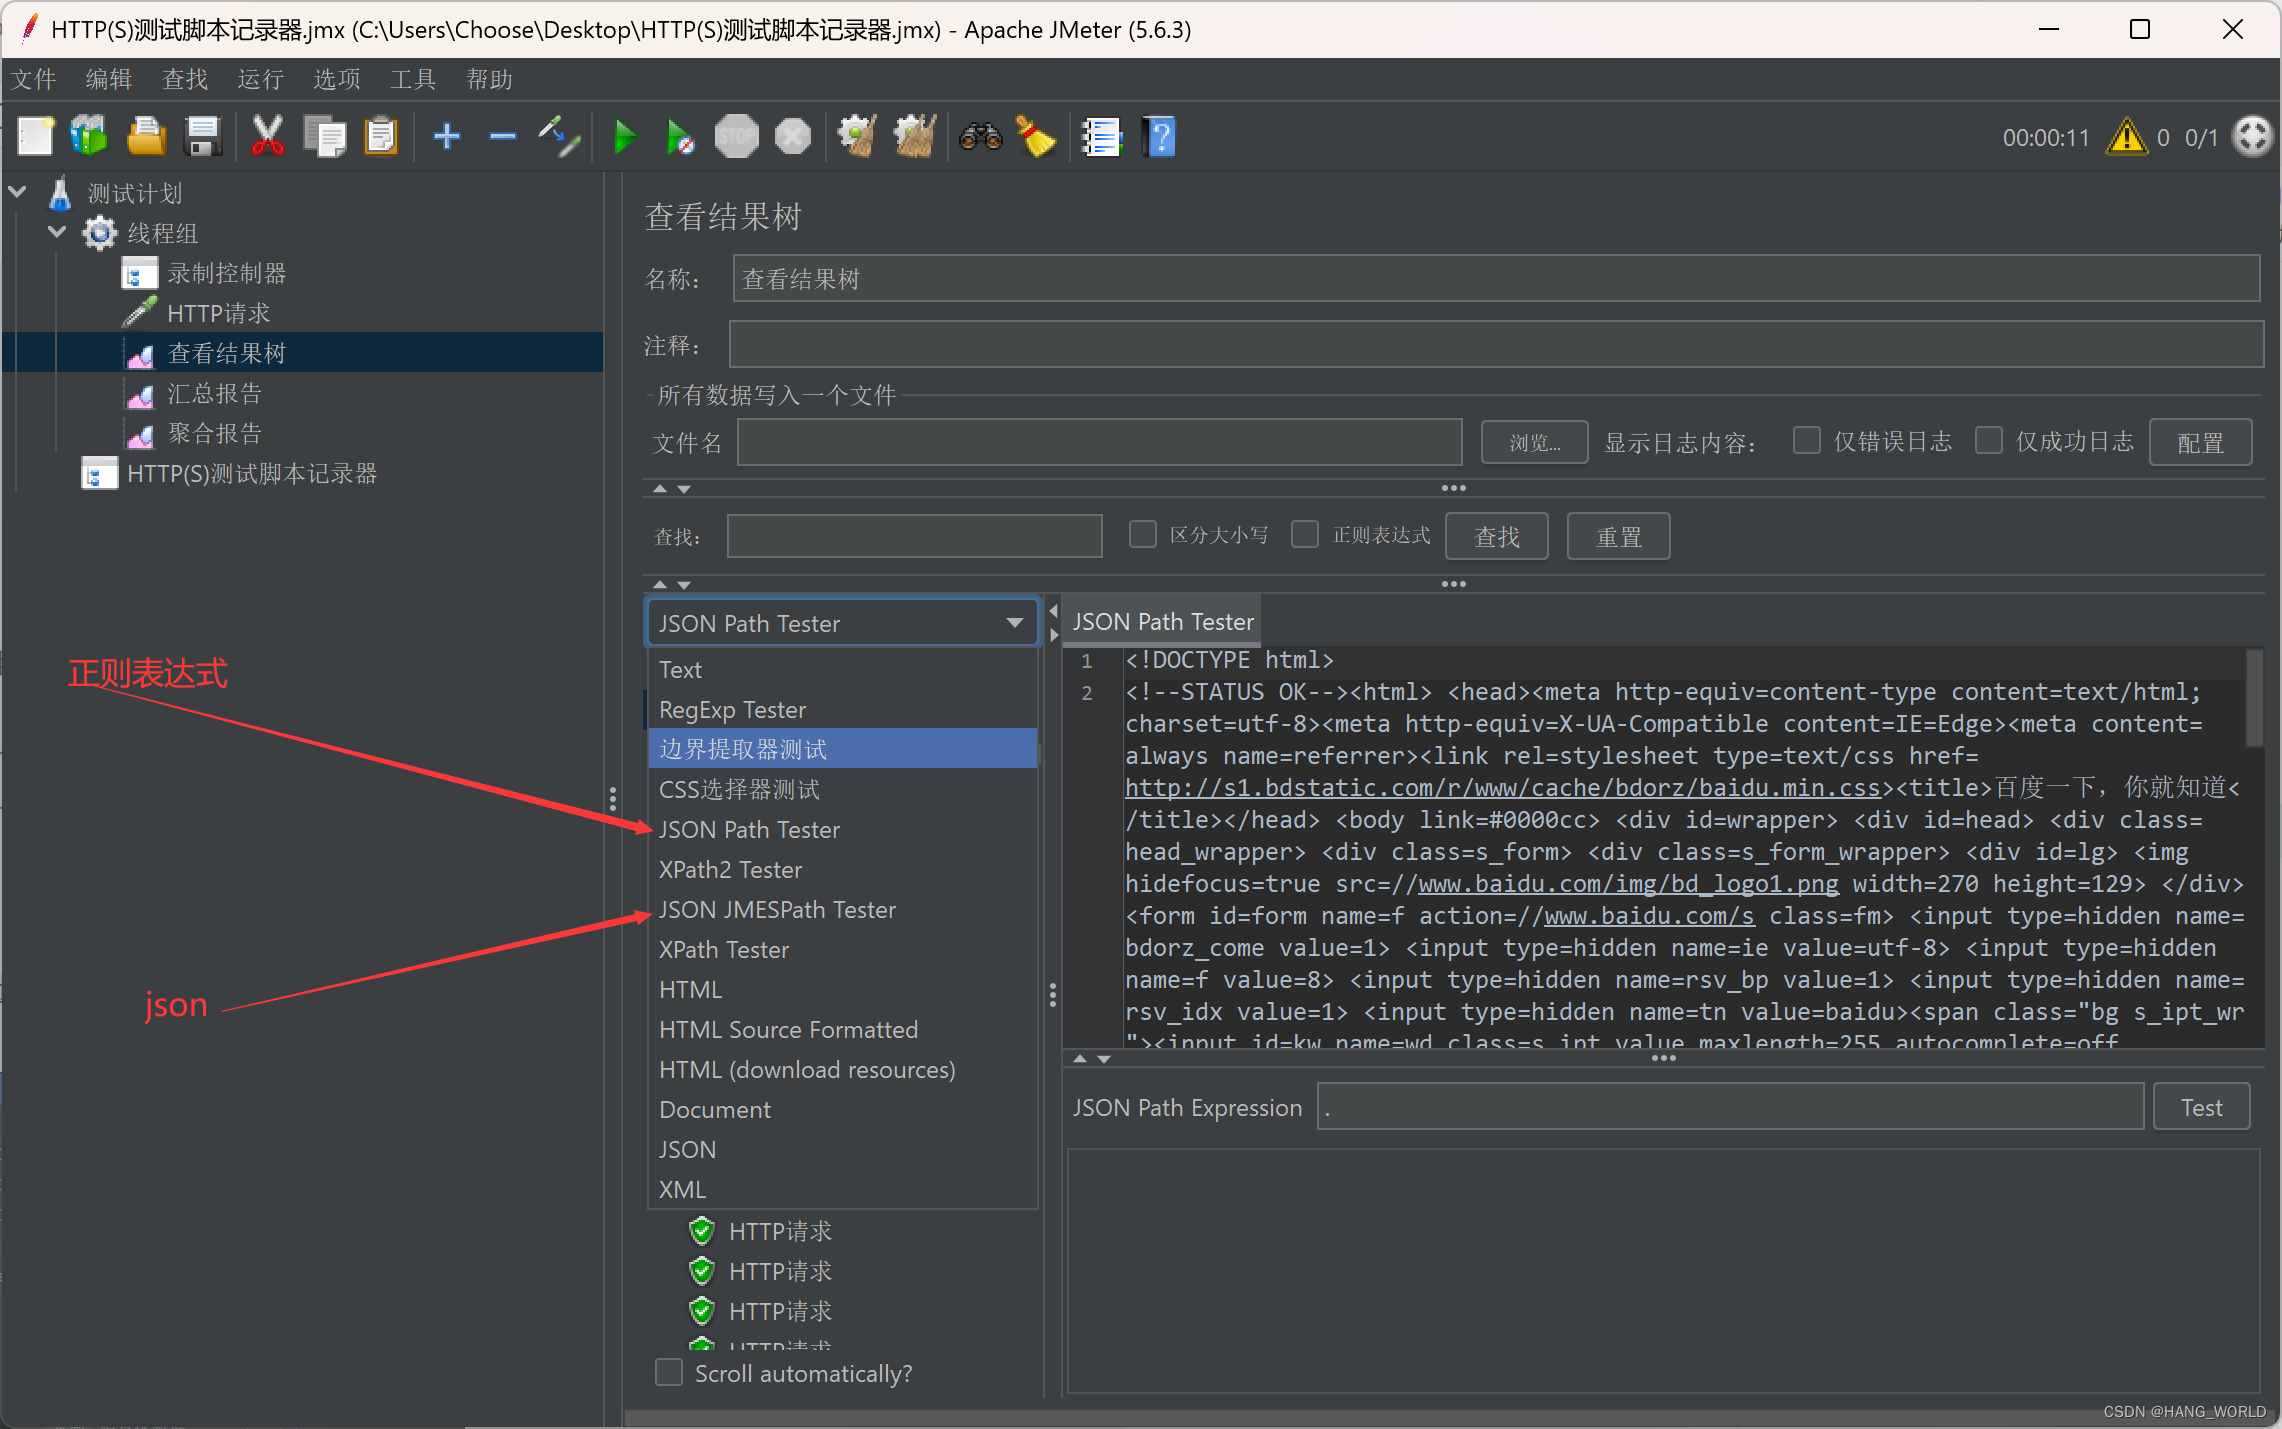
Task: Click the Function helper list icon
Action: coord(1102,137)
